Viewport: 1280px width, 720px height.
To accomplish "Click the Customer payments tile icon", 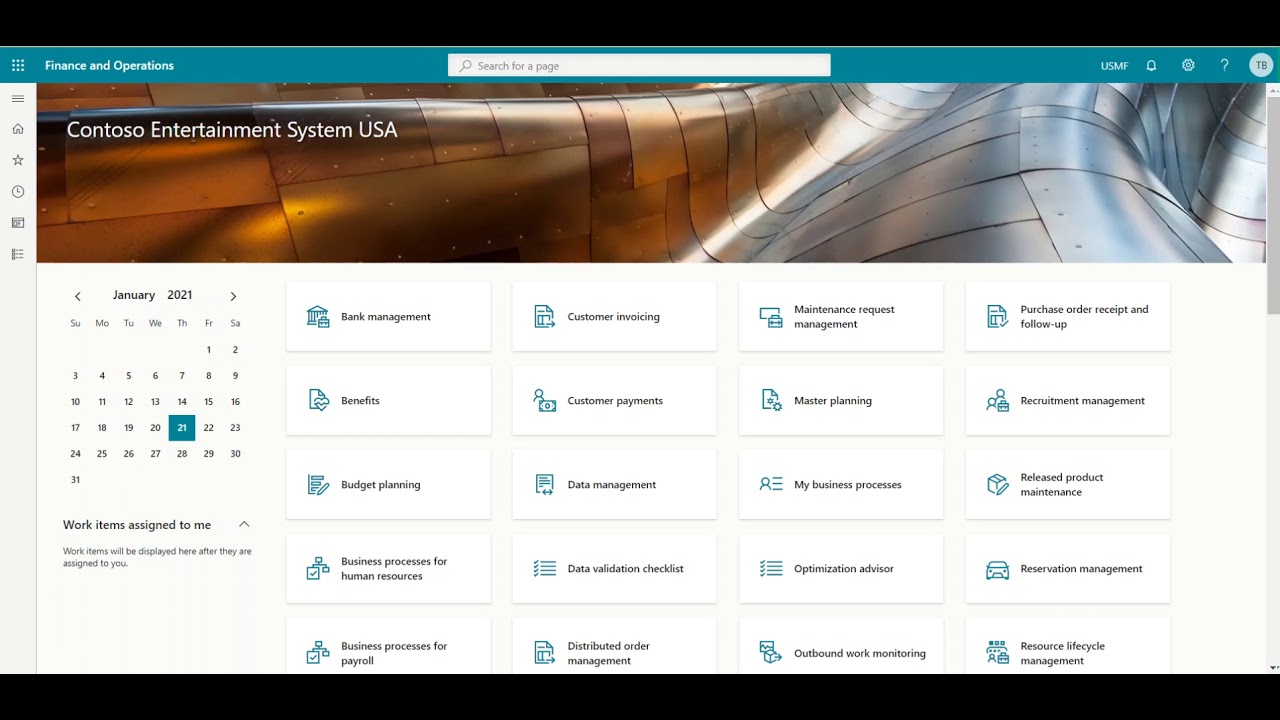I will [x=544, y=401].
